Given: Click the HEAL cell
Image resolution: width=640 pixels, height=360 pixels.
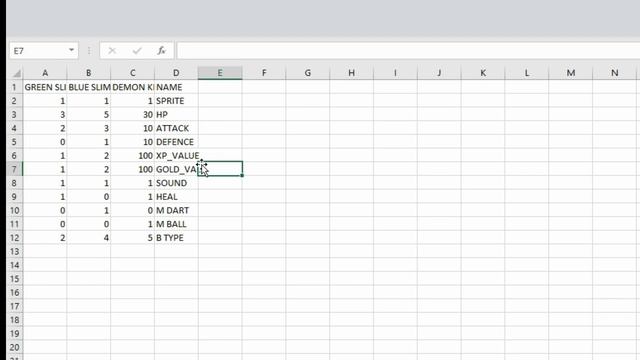Looking at the screenshot, I should pyautogui.click(x=176, y=196).
